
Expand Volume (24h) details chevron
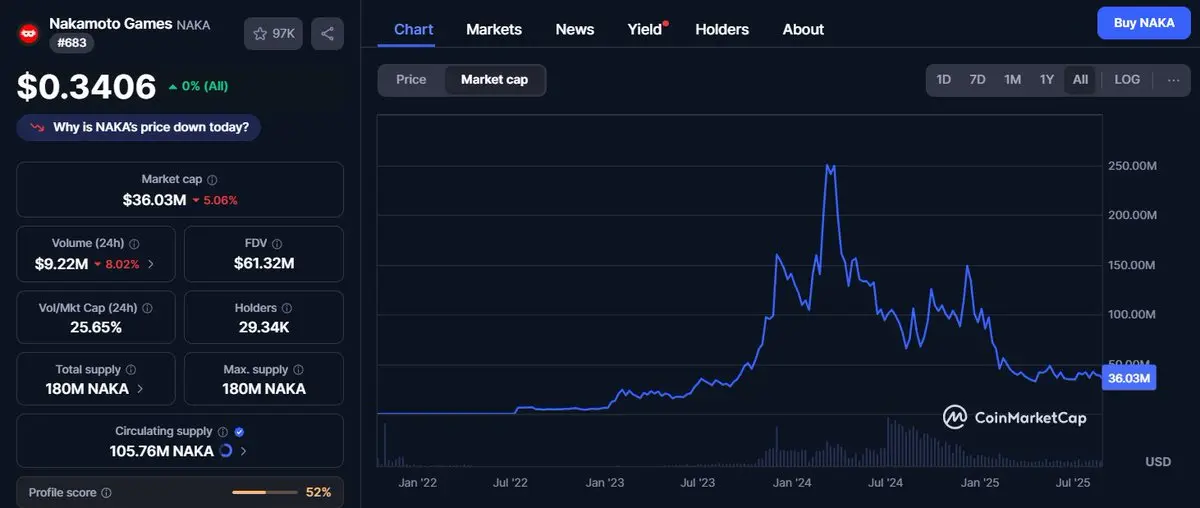pos(151,264)
